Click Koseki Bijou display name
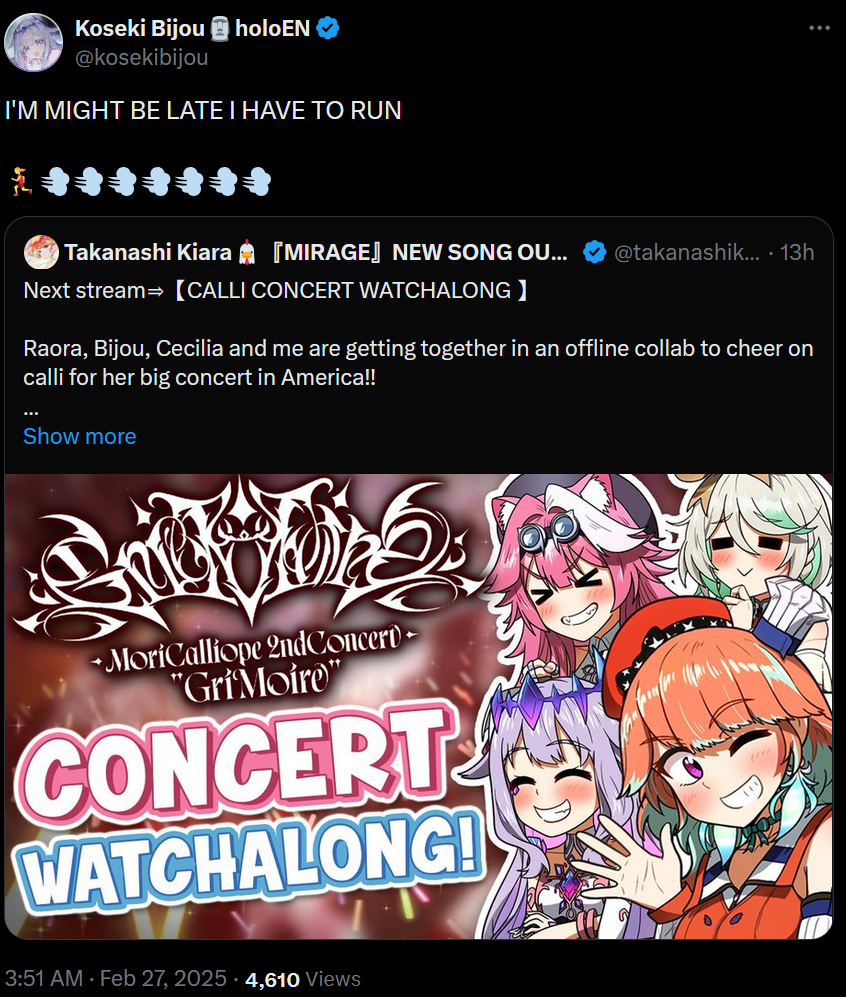 pyautogui.click(x=140, y=29)
